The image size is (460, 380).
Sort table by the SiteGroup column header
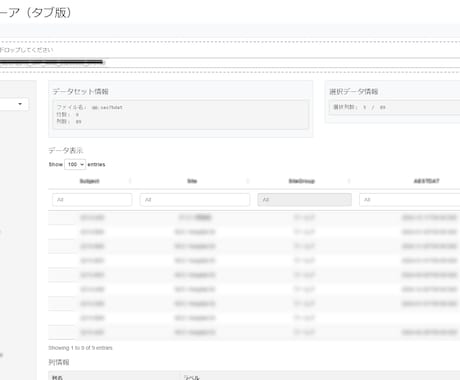tap(302, 181)
